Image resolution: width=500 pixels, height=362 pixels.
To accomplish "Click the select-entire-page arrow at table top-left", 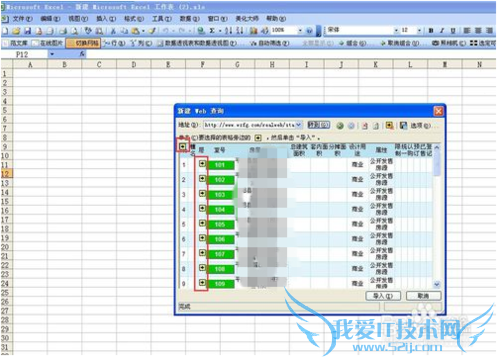I will [182, 146].
